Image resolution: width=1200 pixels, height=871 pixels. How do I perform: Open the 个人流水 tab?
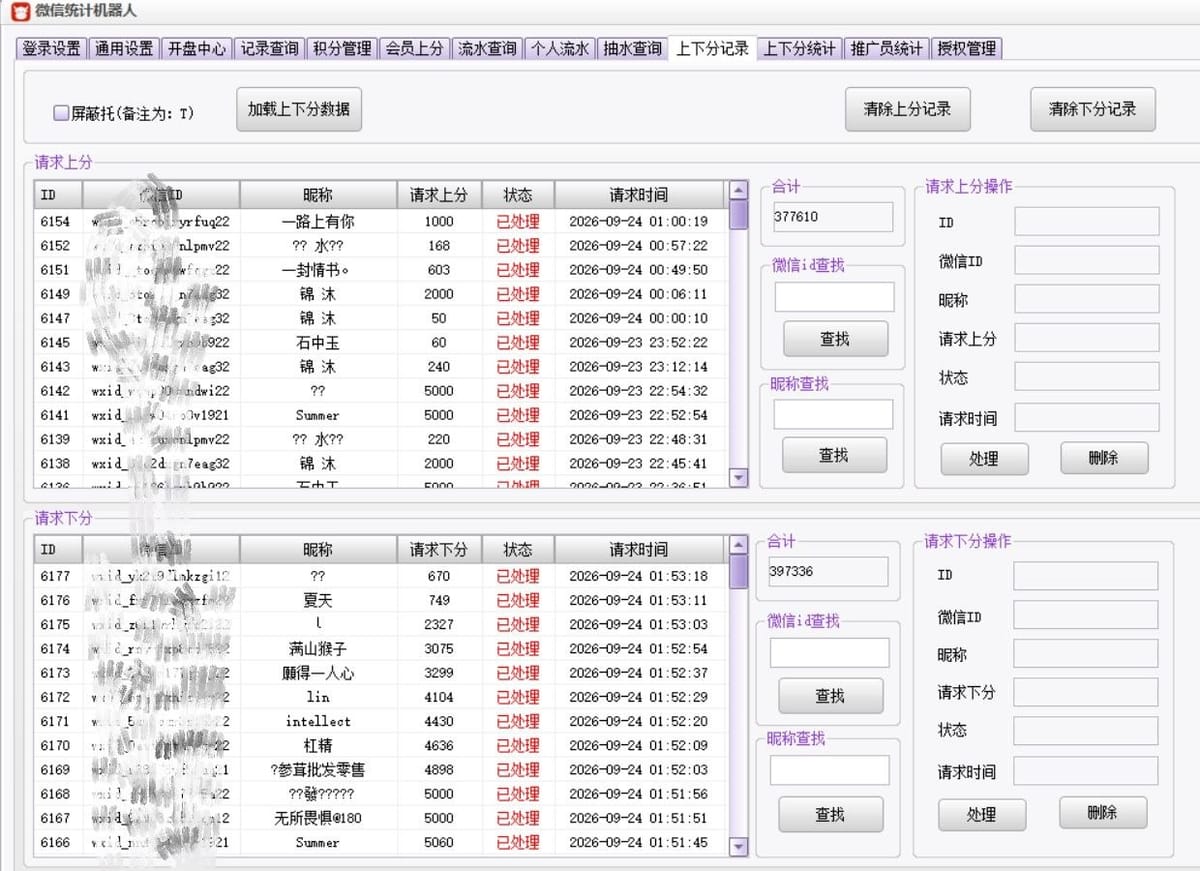pyautogui.click(x=559, y=48)
